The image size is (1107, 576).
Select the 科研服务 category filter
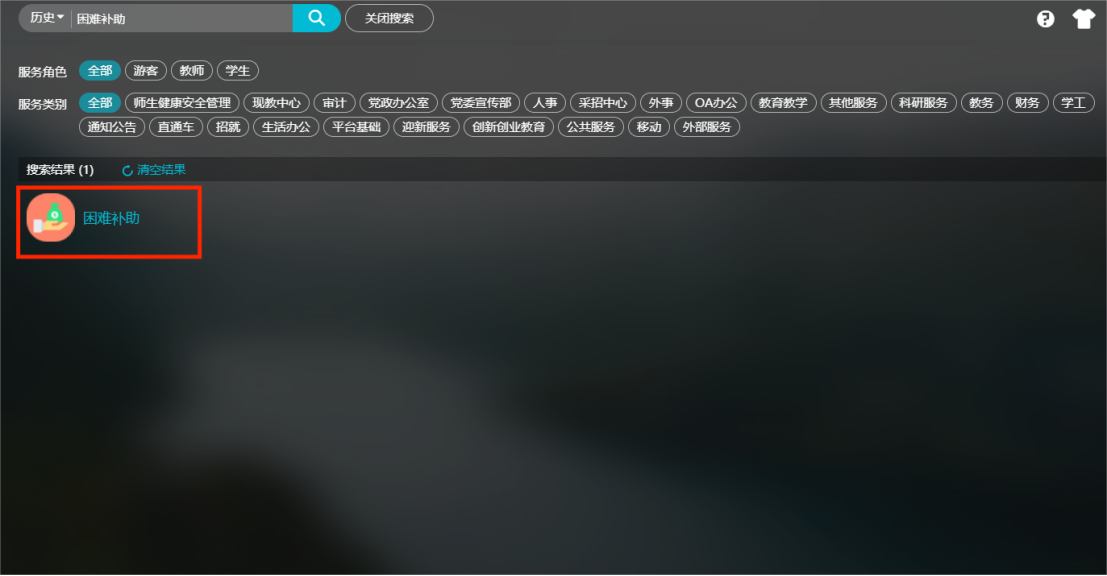pyautogui.click(x=922, y=103)
